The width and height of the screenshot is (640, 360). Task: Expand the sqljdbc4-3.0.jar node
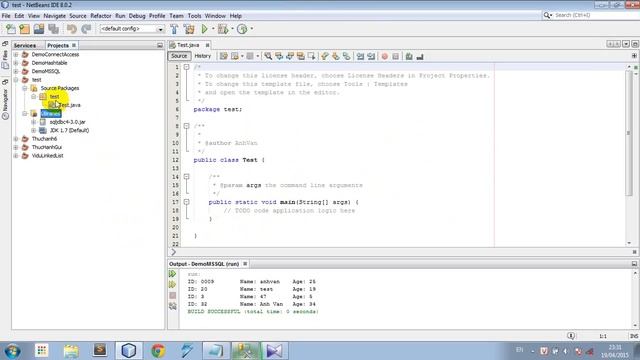coord(34,122)
